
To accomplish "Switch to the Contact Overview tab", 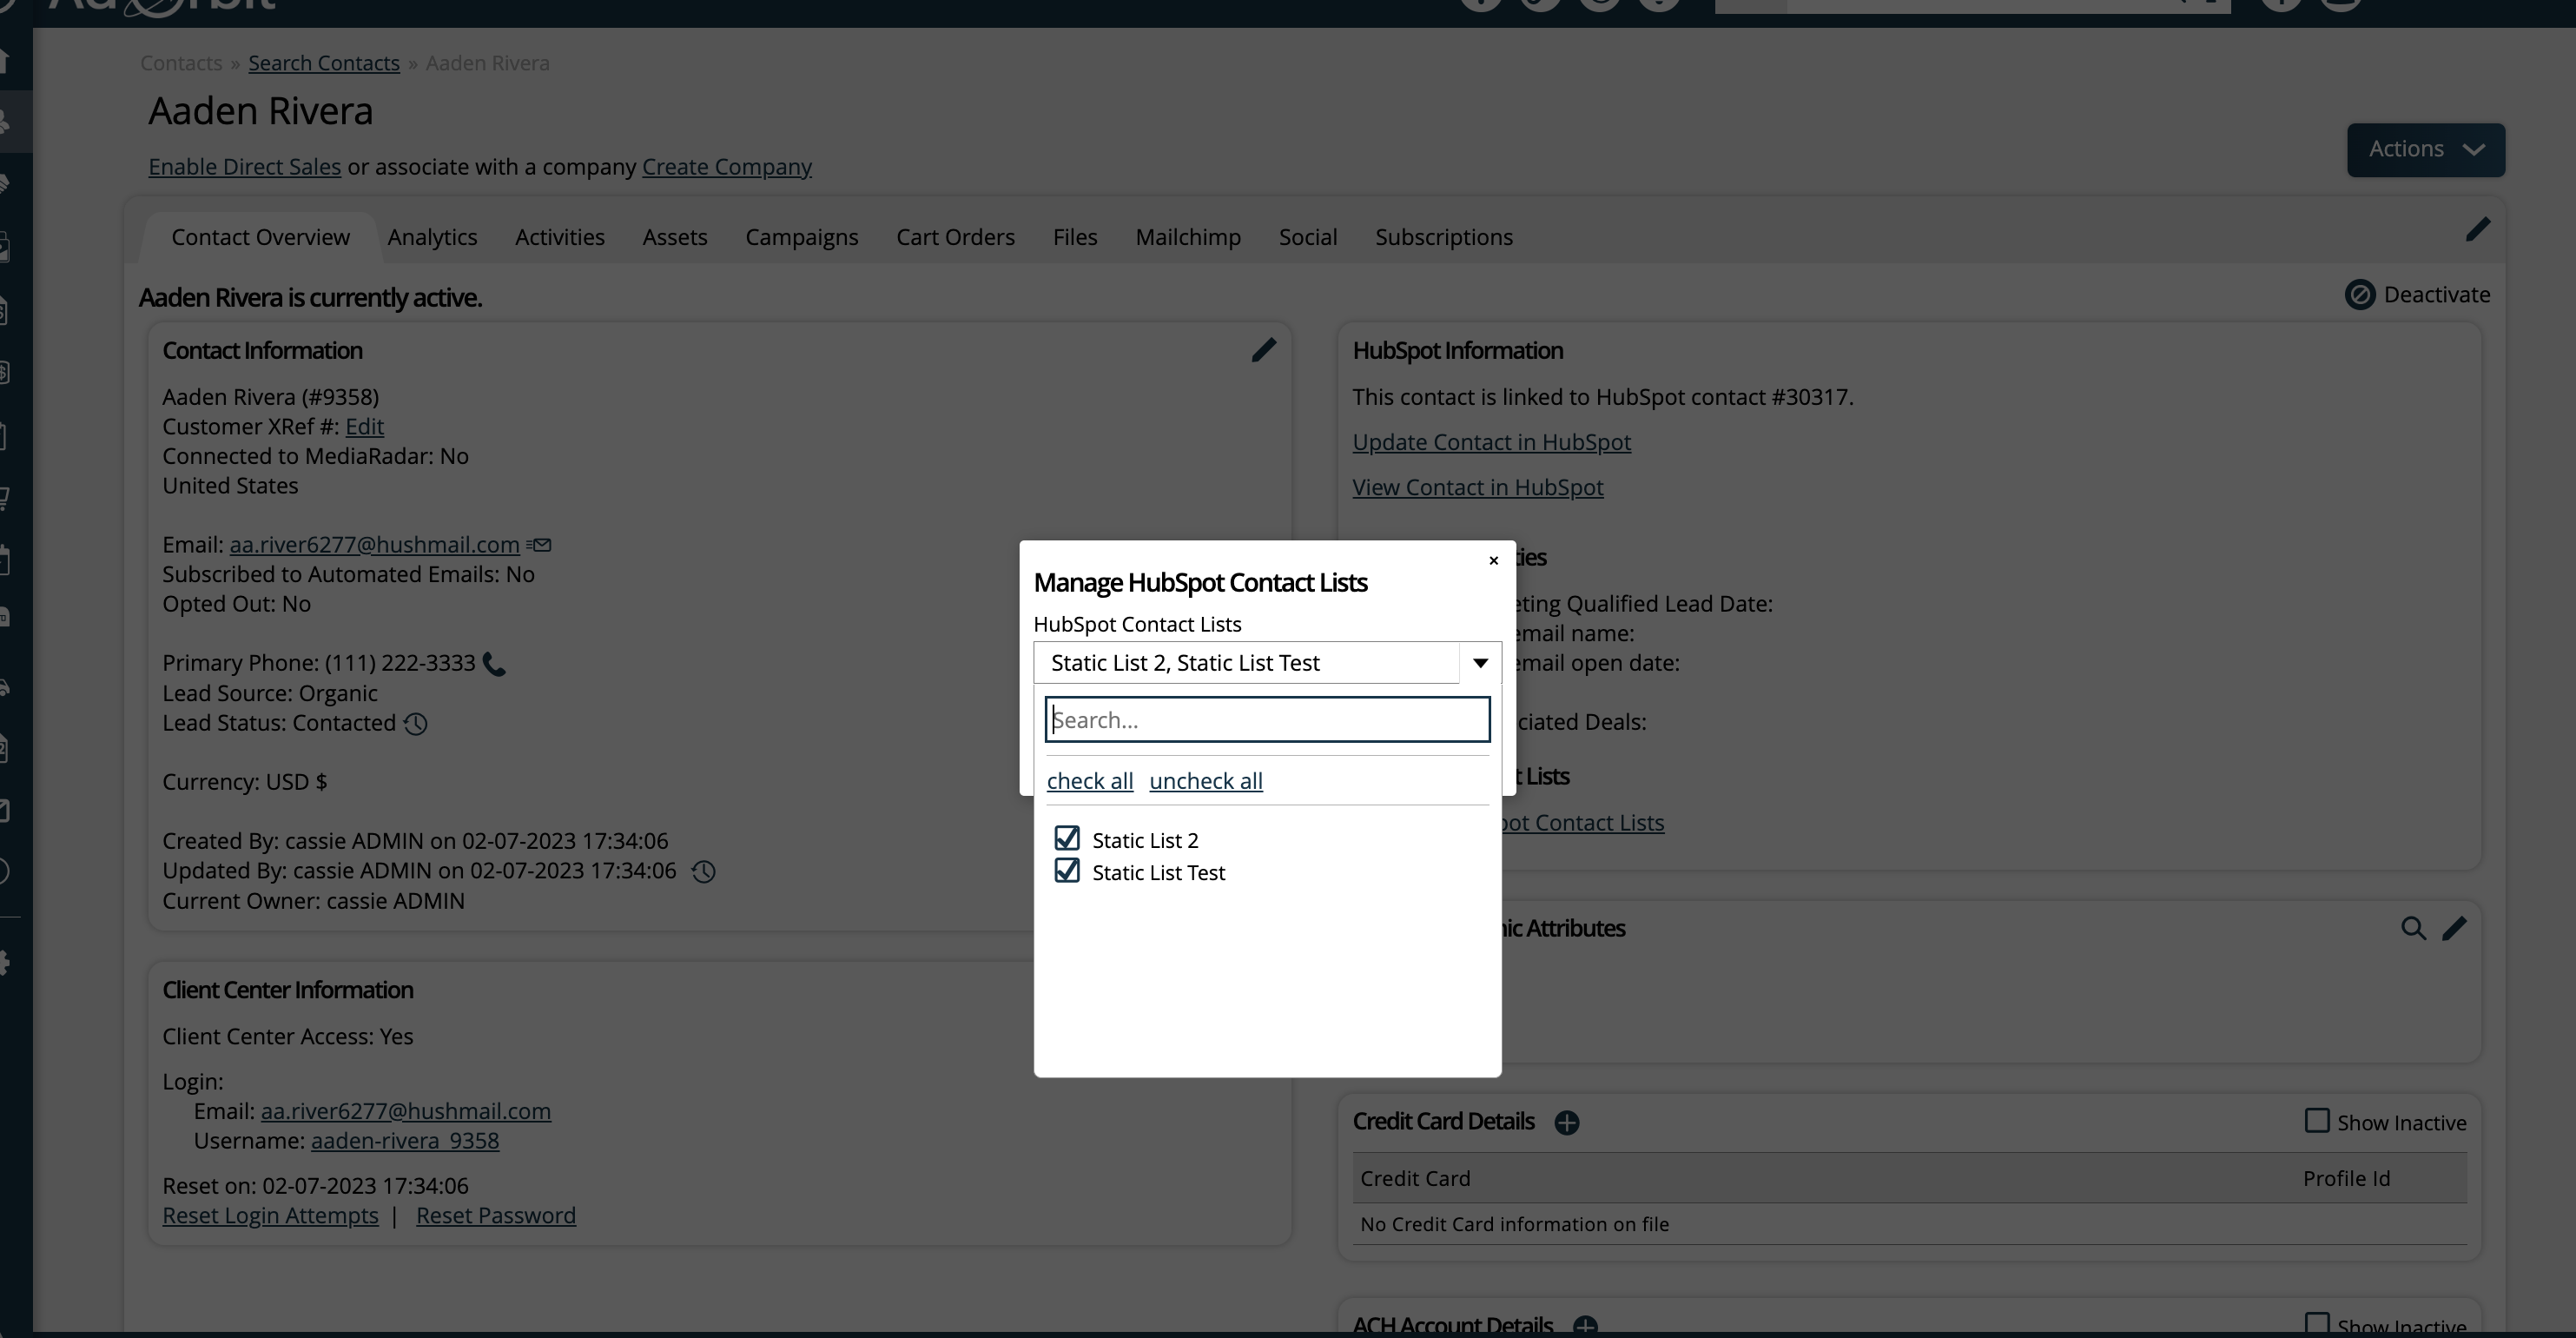I will [260, 237].
